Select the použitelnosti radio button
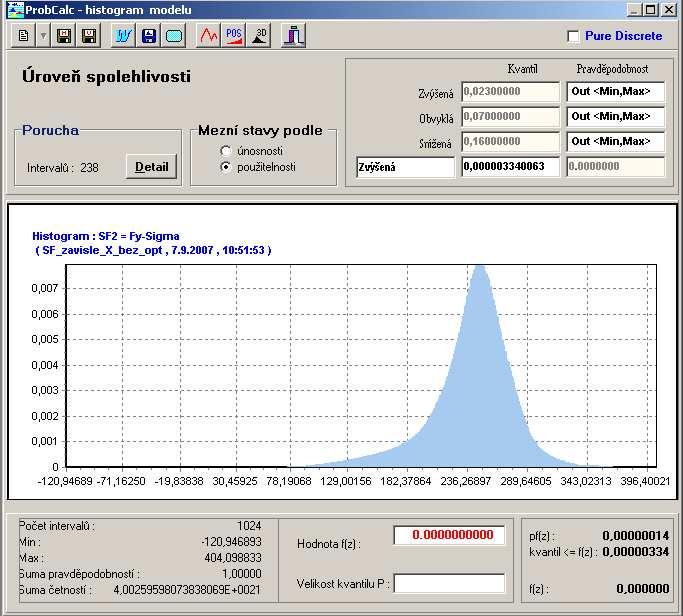 [226, 167]
